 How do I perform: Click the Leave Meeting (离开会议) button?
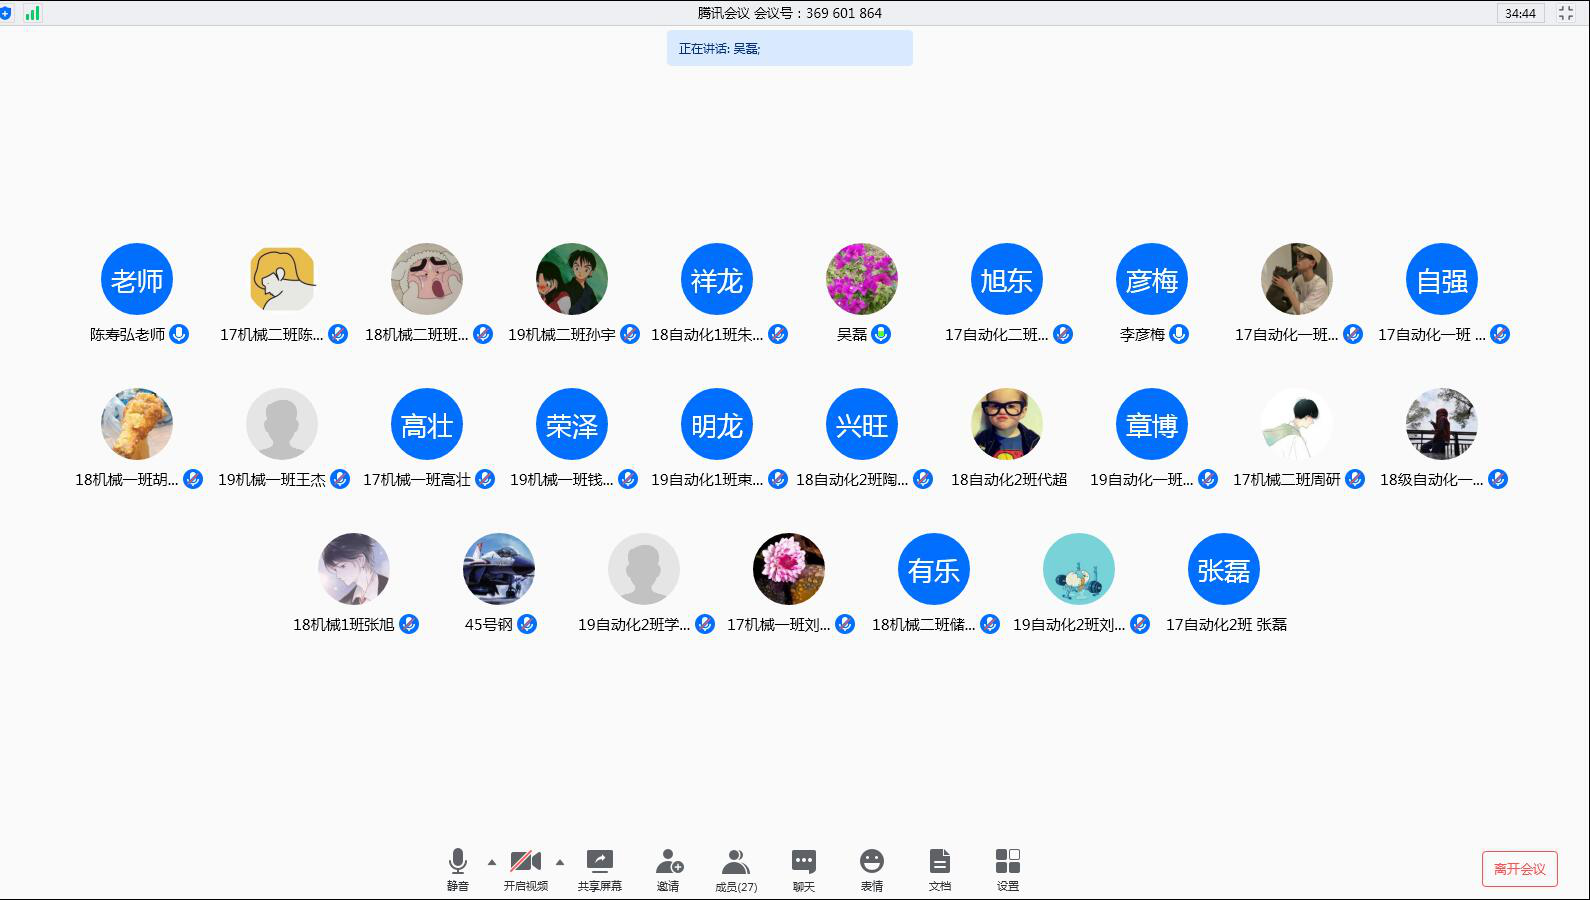tap(1519, 869)
